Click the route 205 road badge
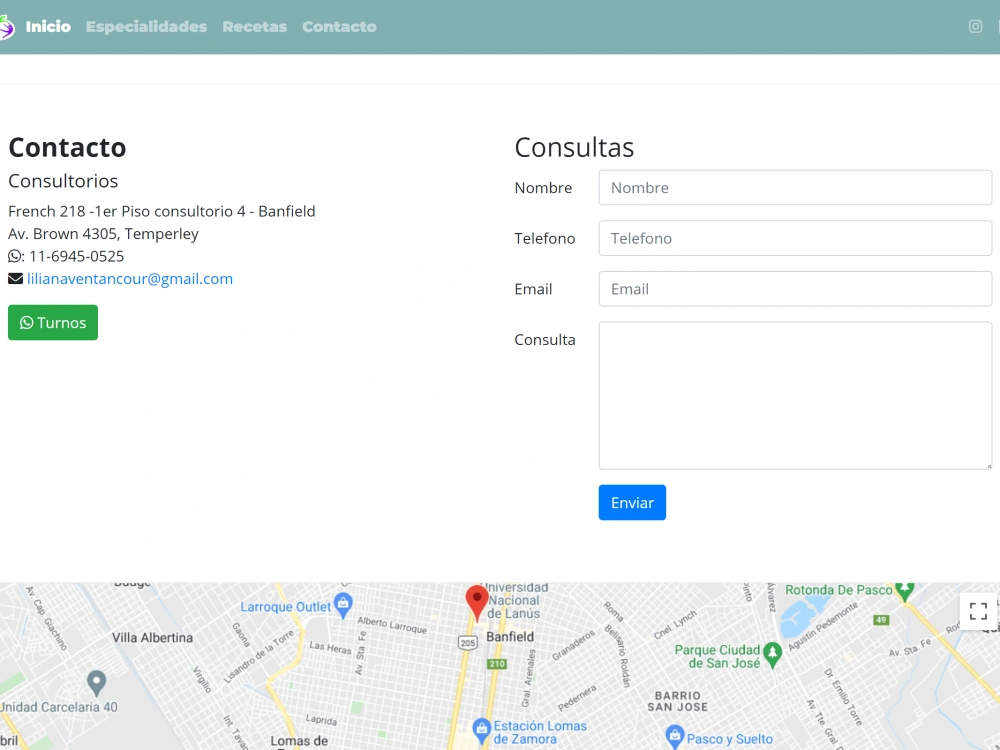Image resolution: width=1000 pixels, height=750 pixels. click(x=468, y=643)
